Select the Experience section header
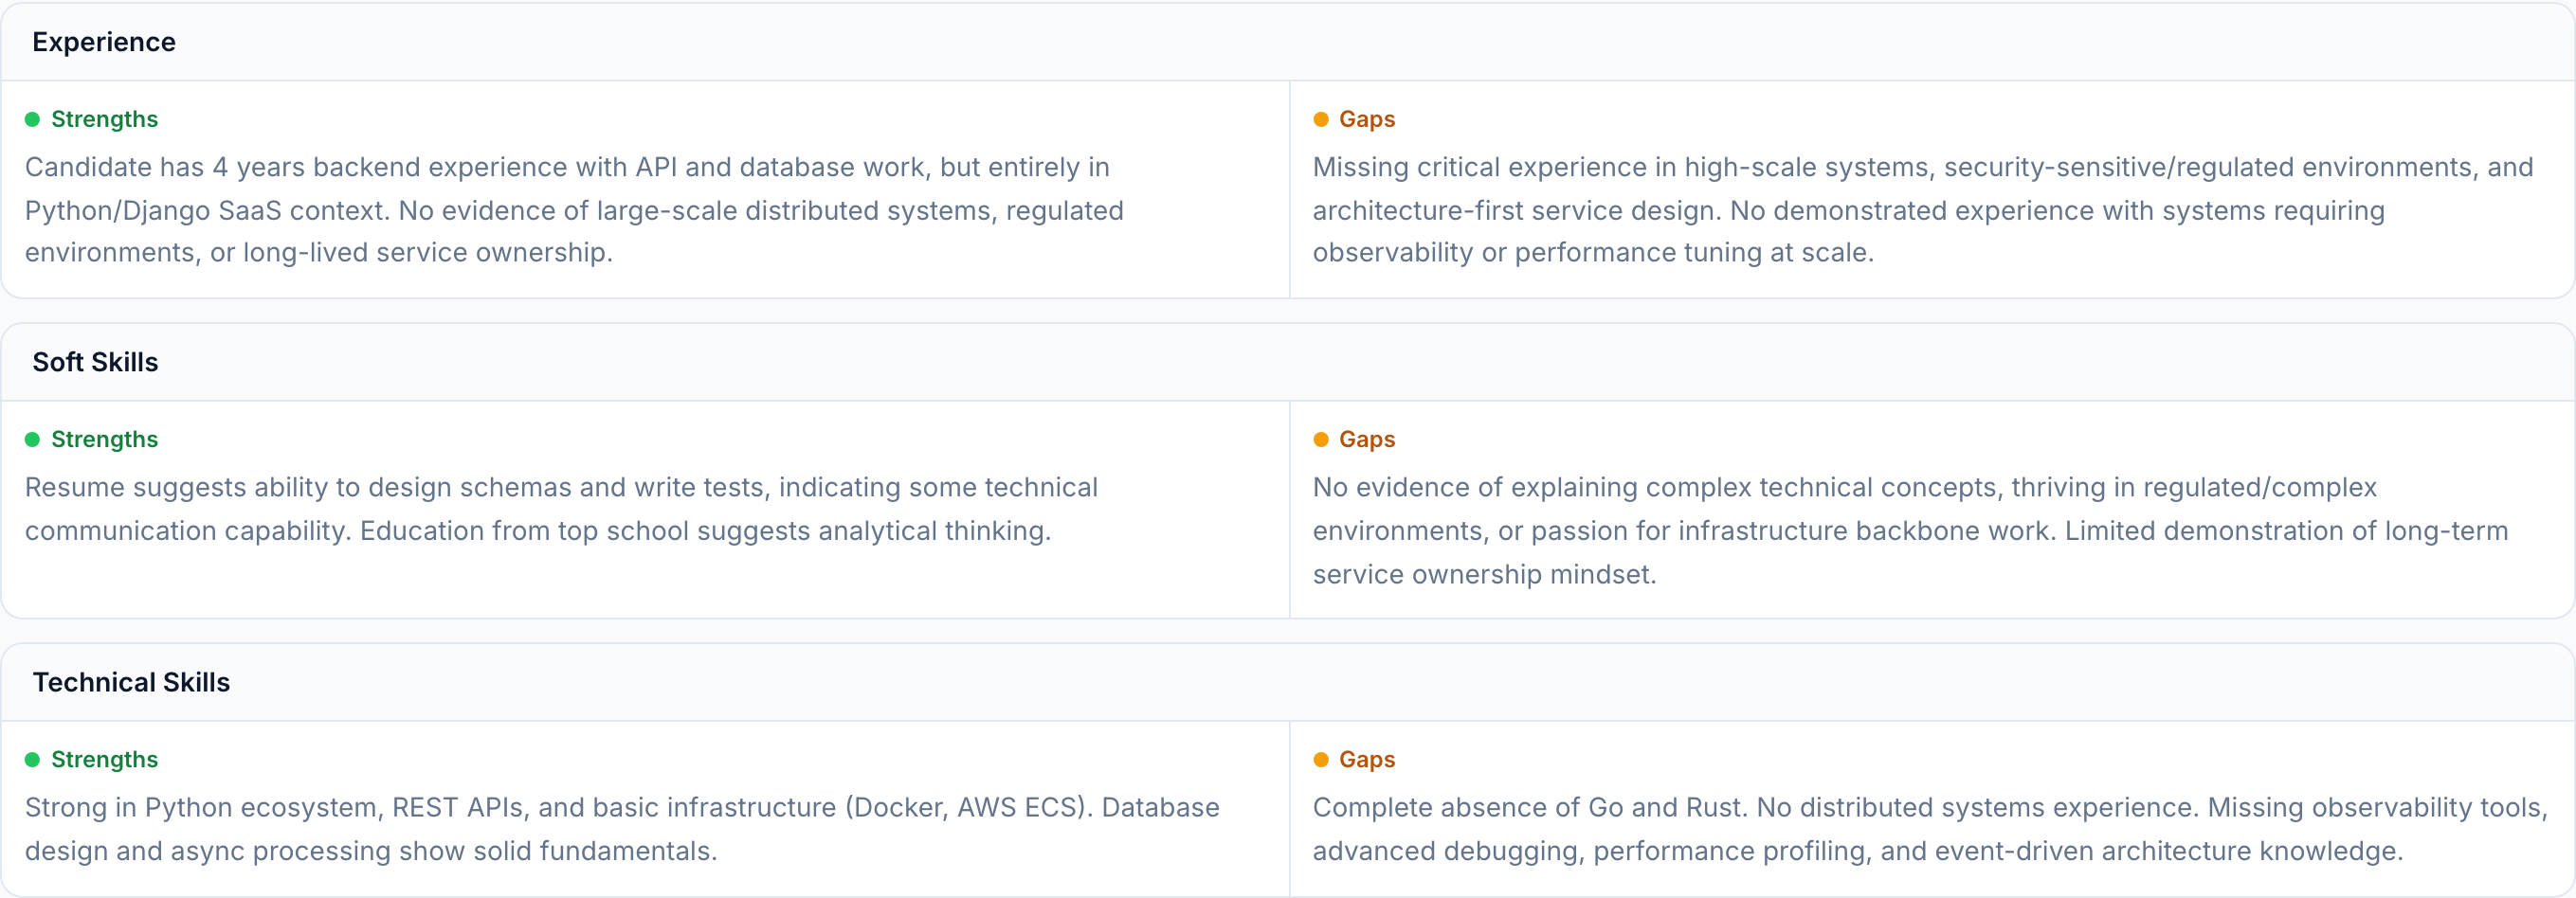 click(104, 42)
